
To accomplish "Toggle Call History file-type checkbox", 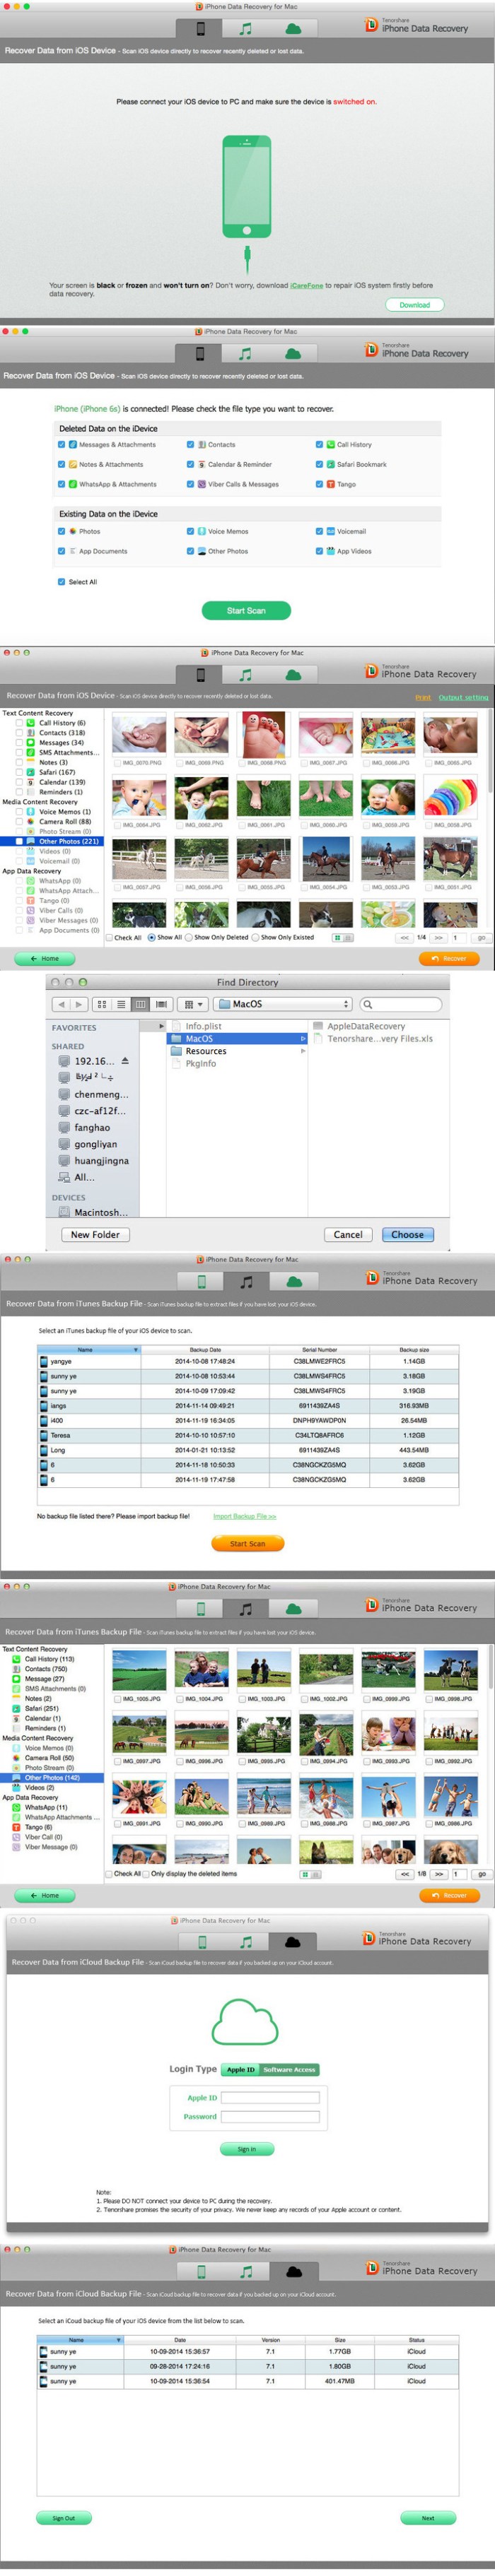I will coord(319,445).
